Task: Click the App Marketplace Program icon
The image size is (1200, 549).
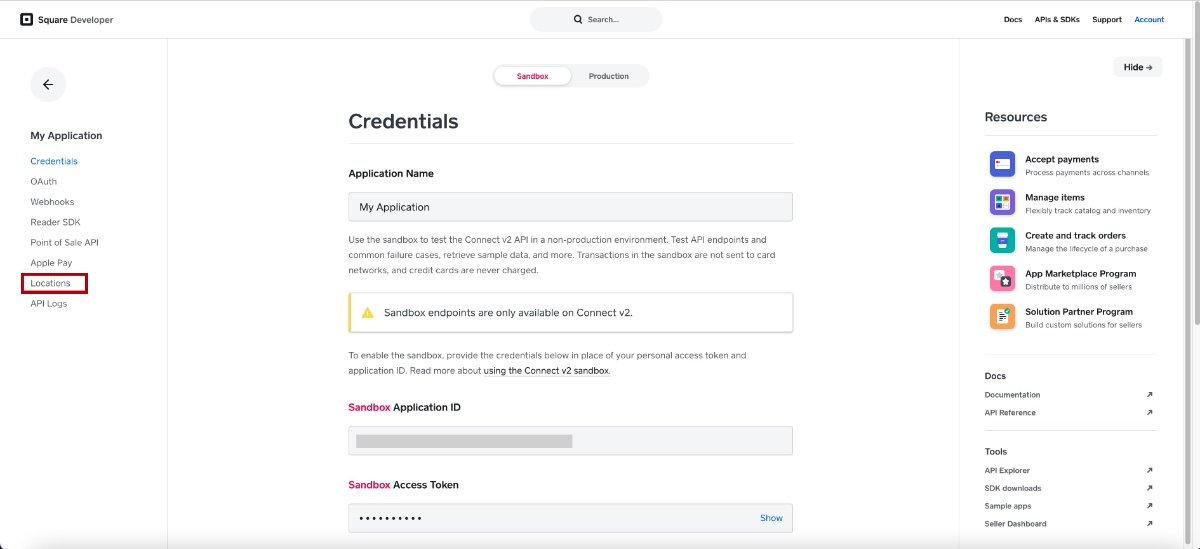Action: click(1002, 278)
